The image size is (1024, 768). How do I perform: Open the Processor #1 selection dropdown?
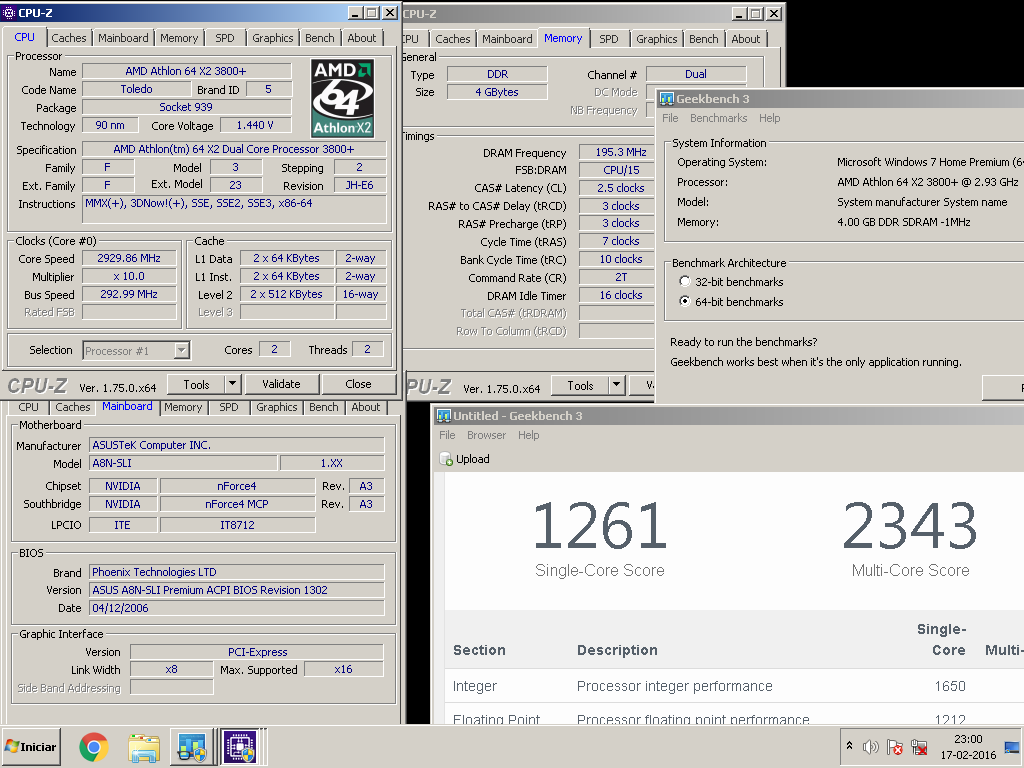tap(182, 351)
